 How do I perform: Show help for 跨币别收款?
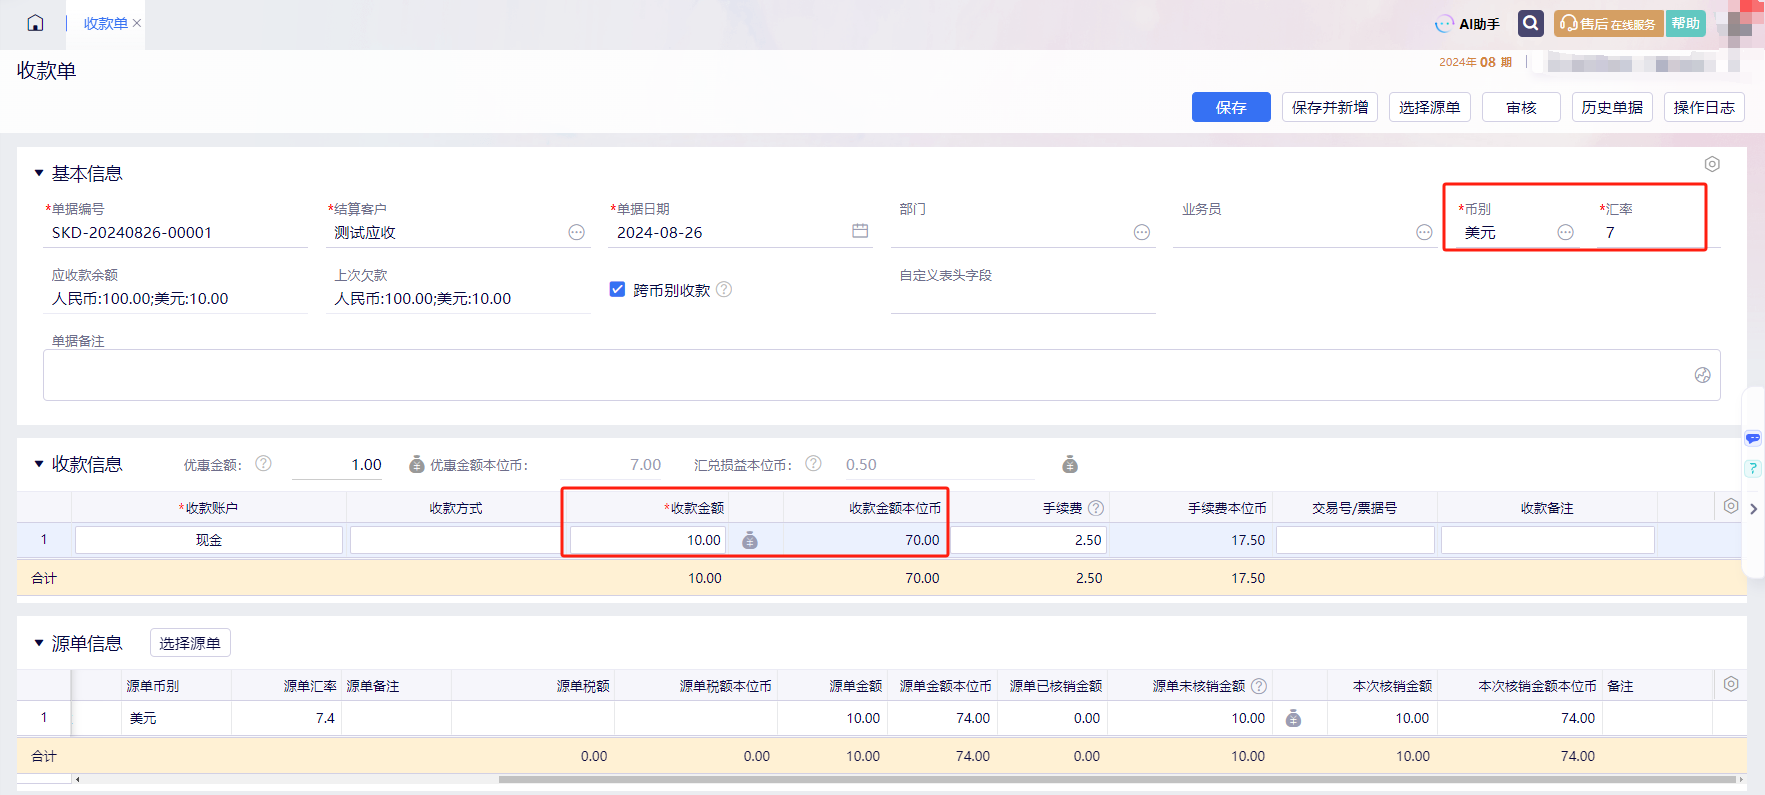tap(724, 289)
